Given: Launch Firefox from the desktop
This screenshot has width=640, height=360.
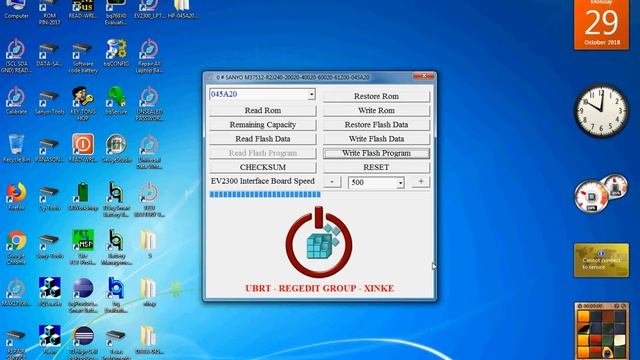Looking at the screenshot, I should pos(16,197).
